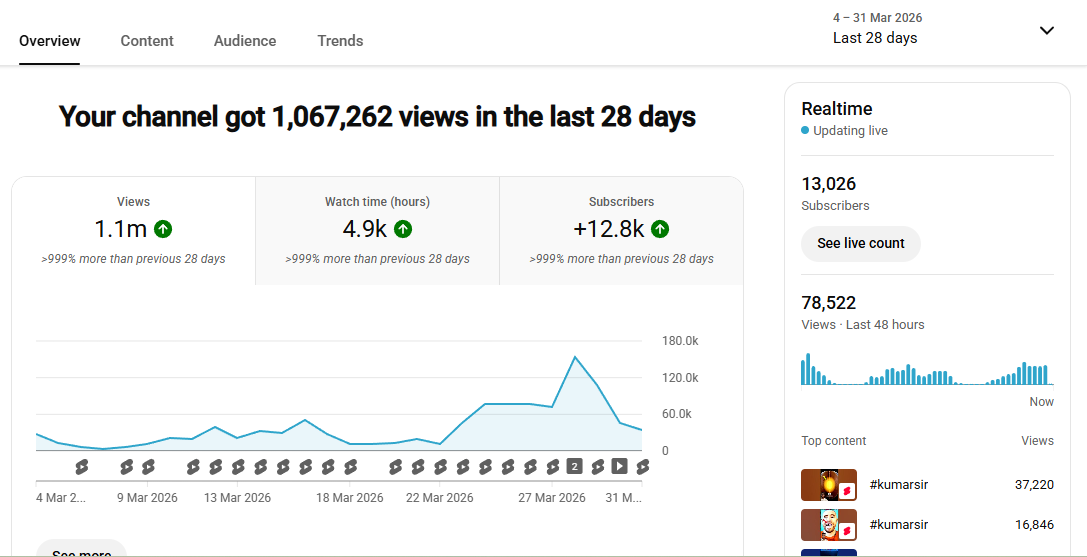
Task: Click the green arrow next to 4.9k
Action: click(x=403, y=229)
